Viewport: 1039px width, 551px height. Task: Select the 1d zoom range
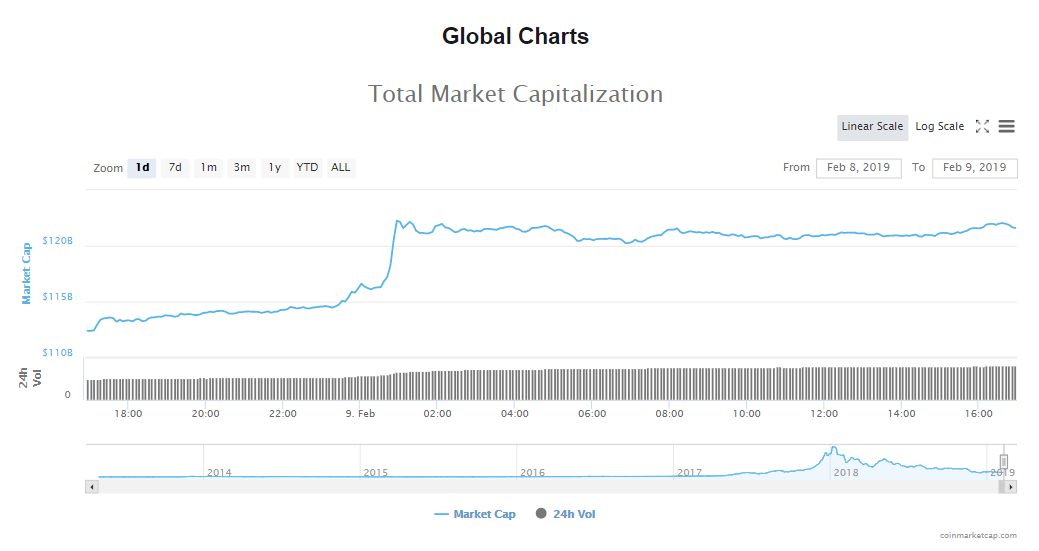coord(142,168)
